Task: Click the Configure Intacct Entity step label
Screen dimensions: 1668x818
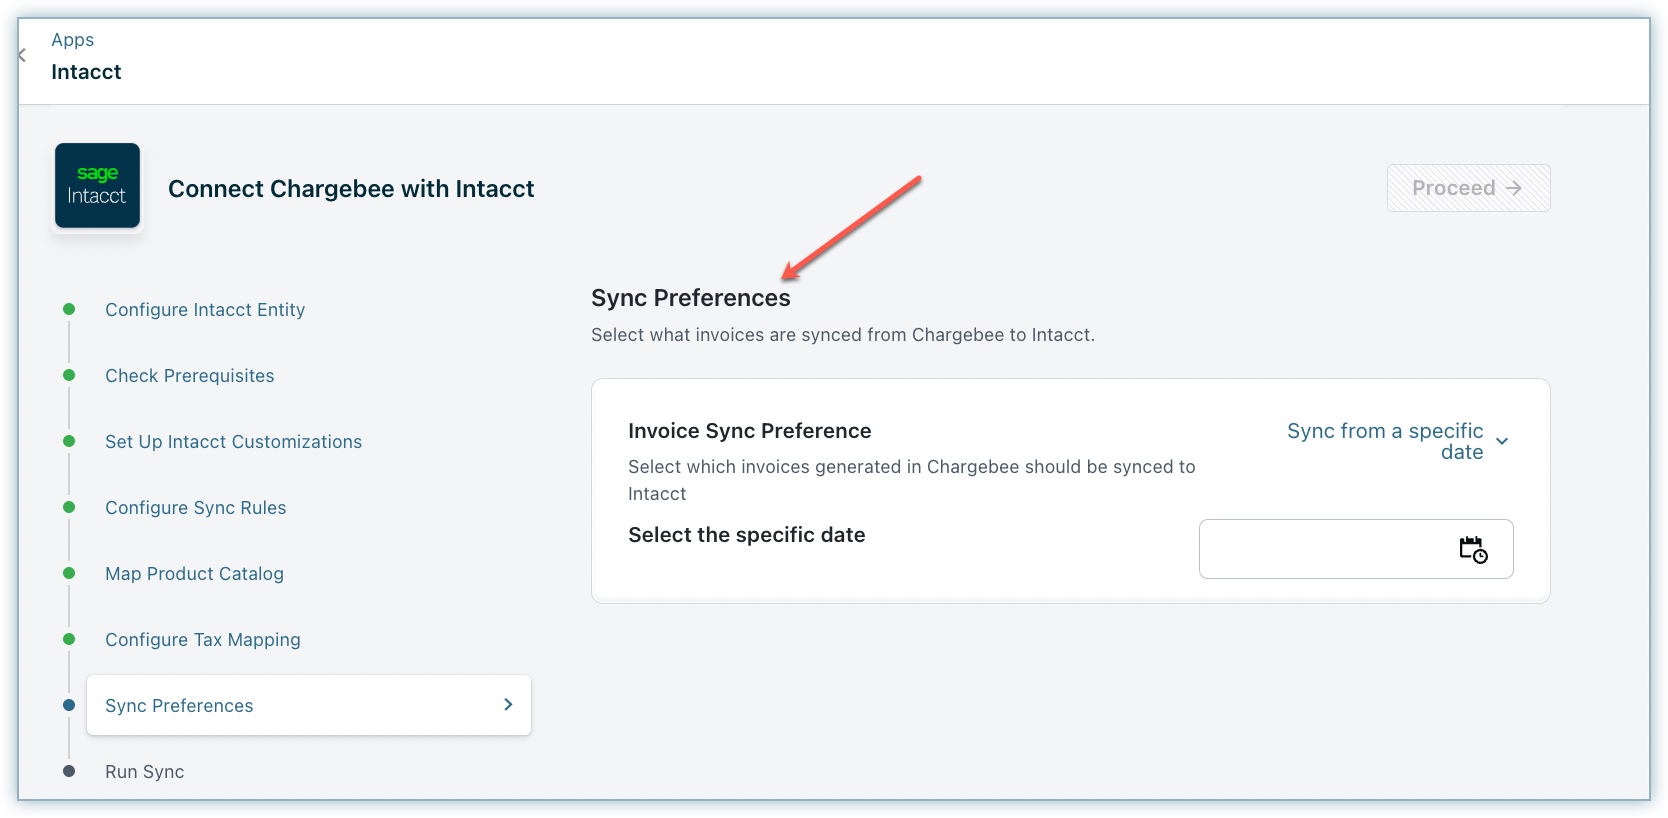Action: [x=205, y=310]
